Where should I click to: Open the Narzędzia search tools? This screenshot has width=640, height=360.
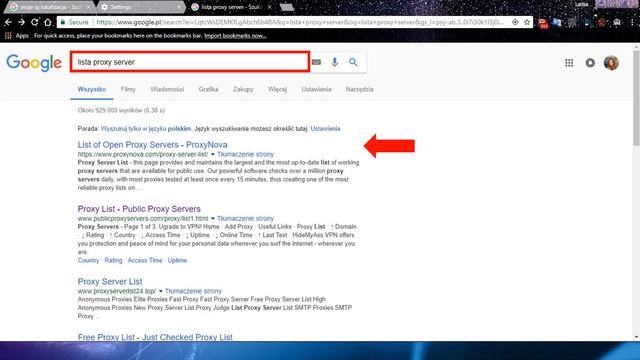pos(360,89)
